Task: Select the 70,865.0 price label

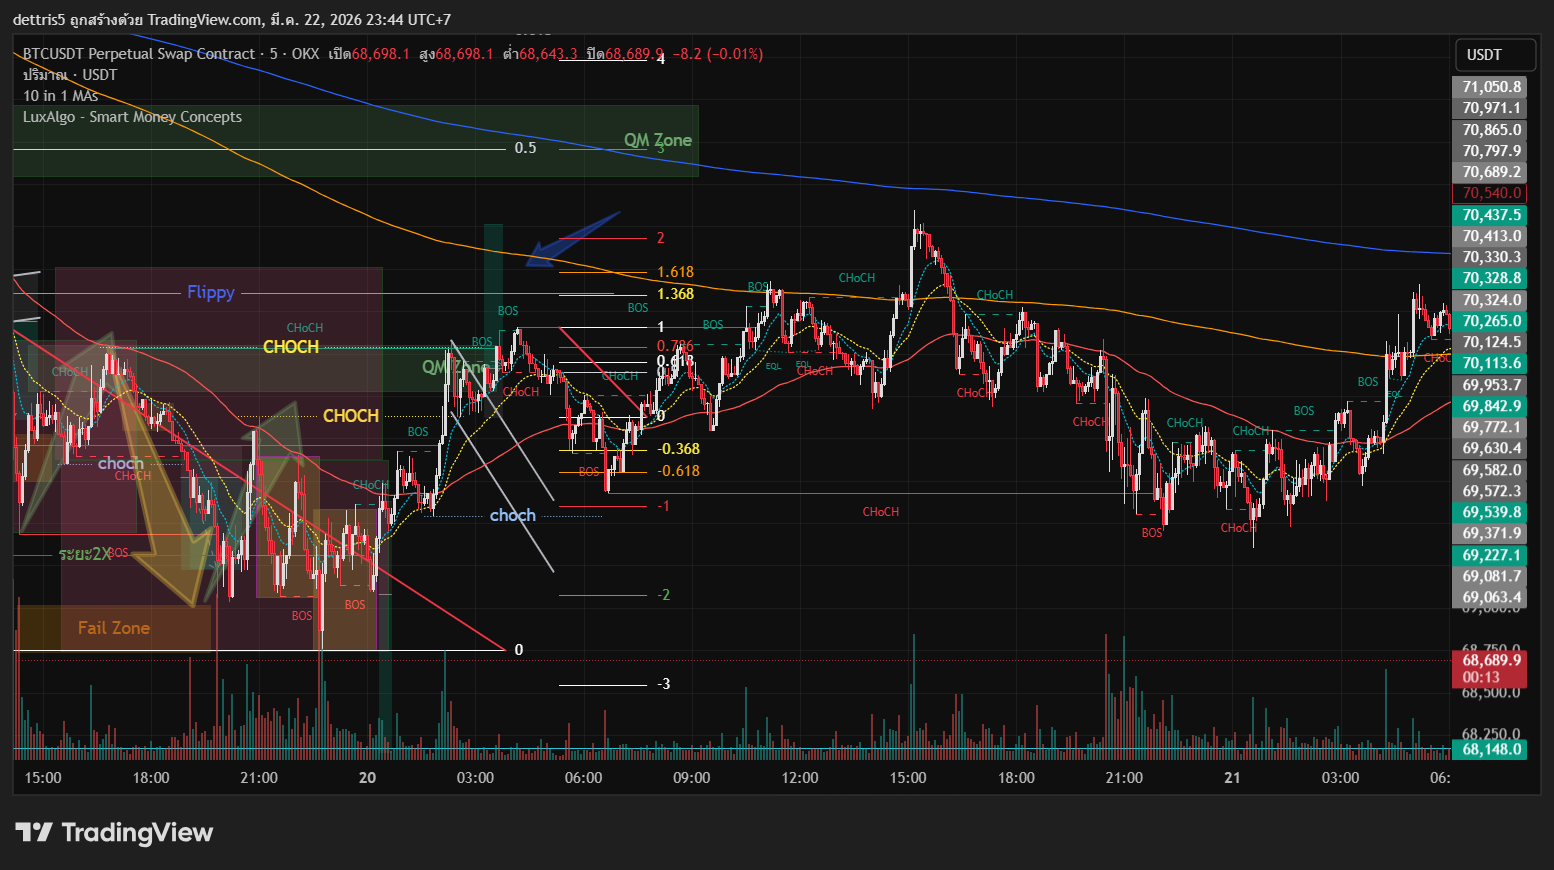Action: (1490, 130)
